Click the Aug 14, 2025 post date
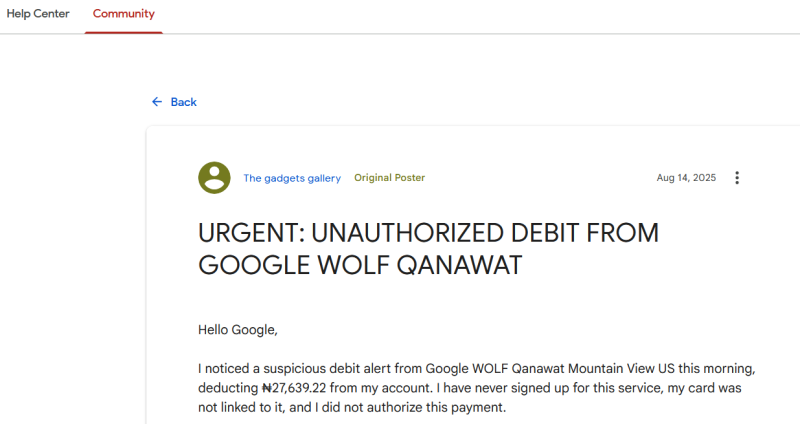The height and width of the screenshot is (424, 800). (x=686, y=178)
